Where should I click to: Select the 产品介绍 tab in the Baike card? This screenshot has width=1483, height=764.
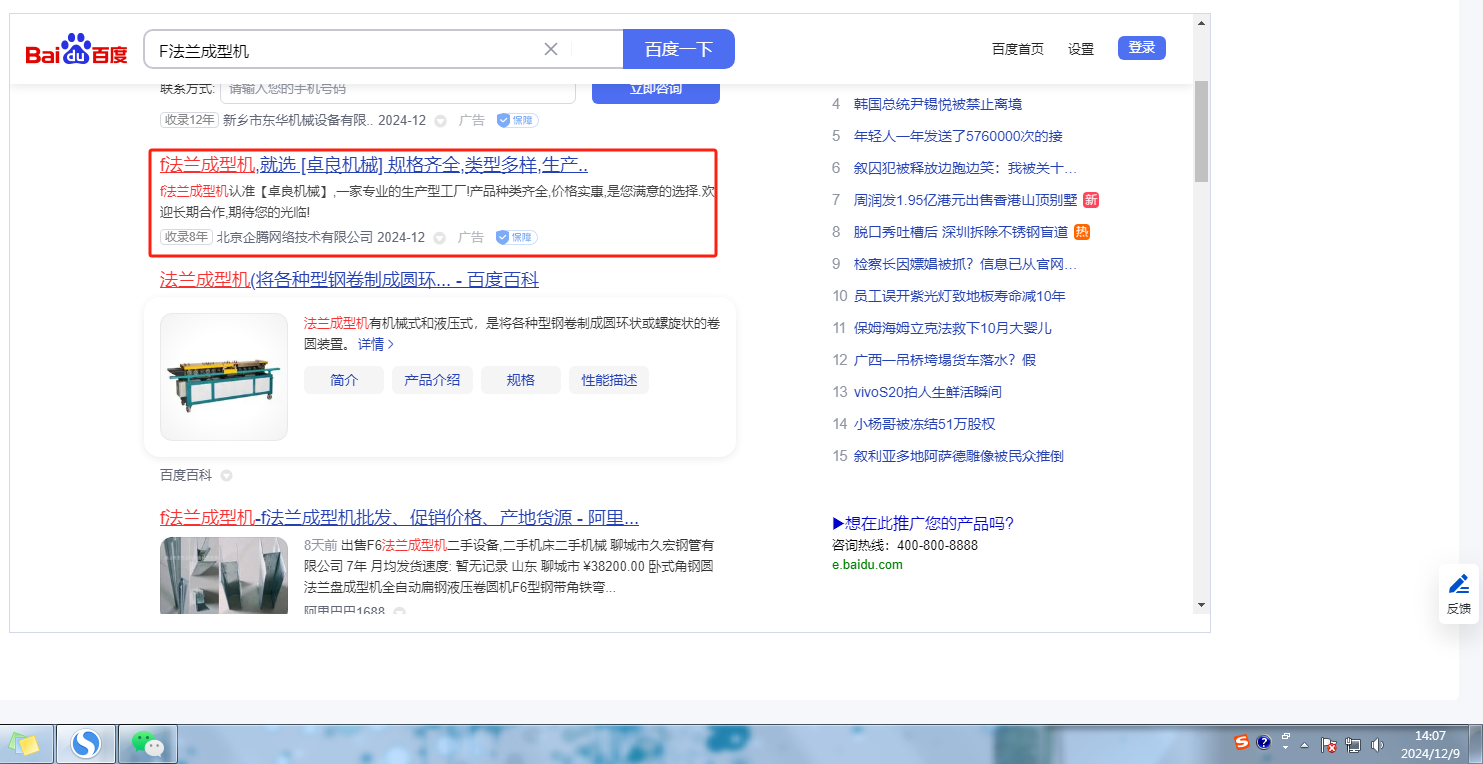[432, 380]
